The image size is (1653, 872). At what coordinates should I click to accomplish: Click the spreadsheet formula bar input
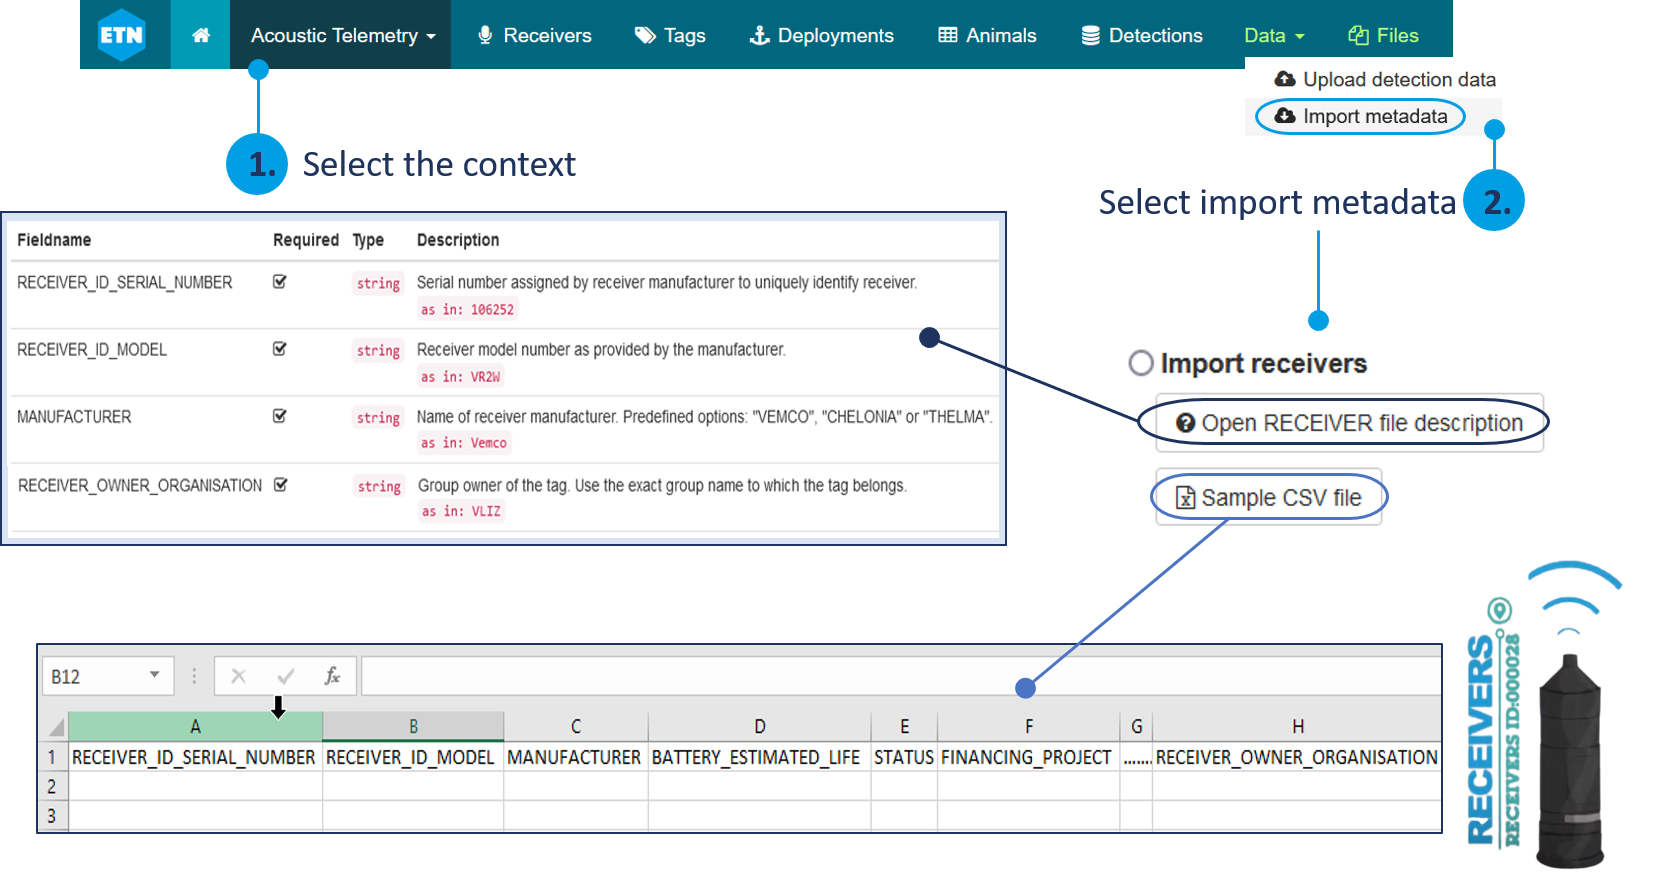coord(900,676)
